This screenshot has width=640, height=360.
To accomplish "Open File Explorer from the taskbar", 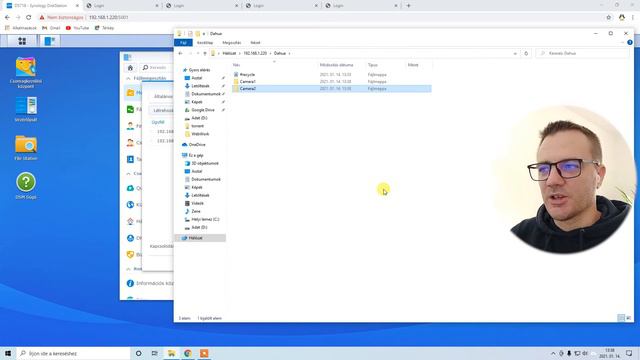I will click(171, 353).
